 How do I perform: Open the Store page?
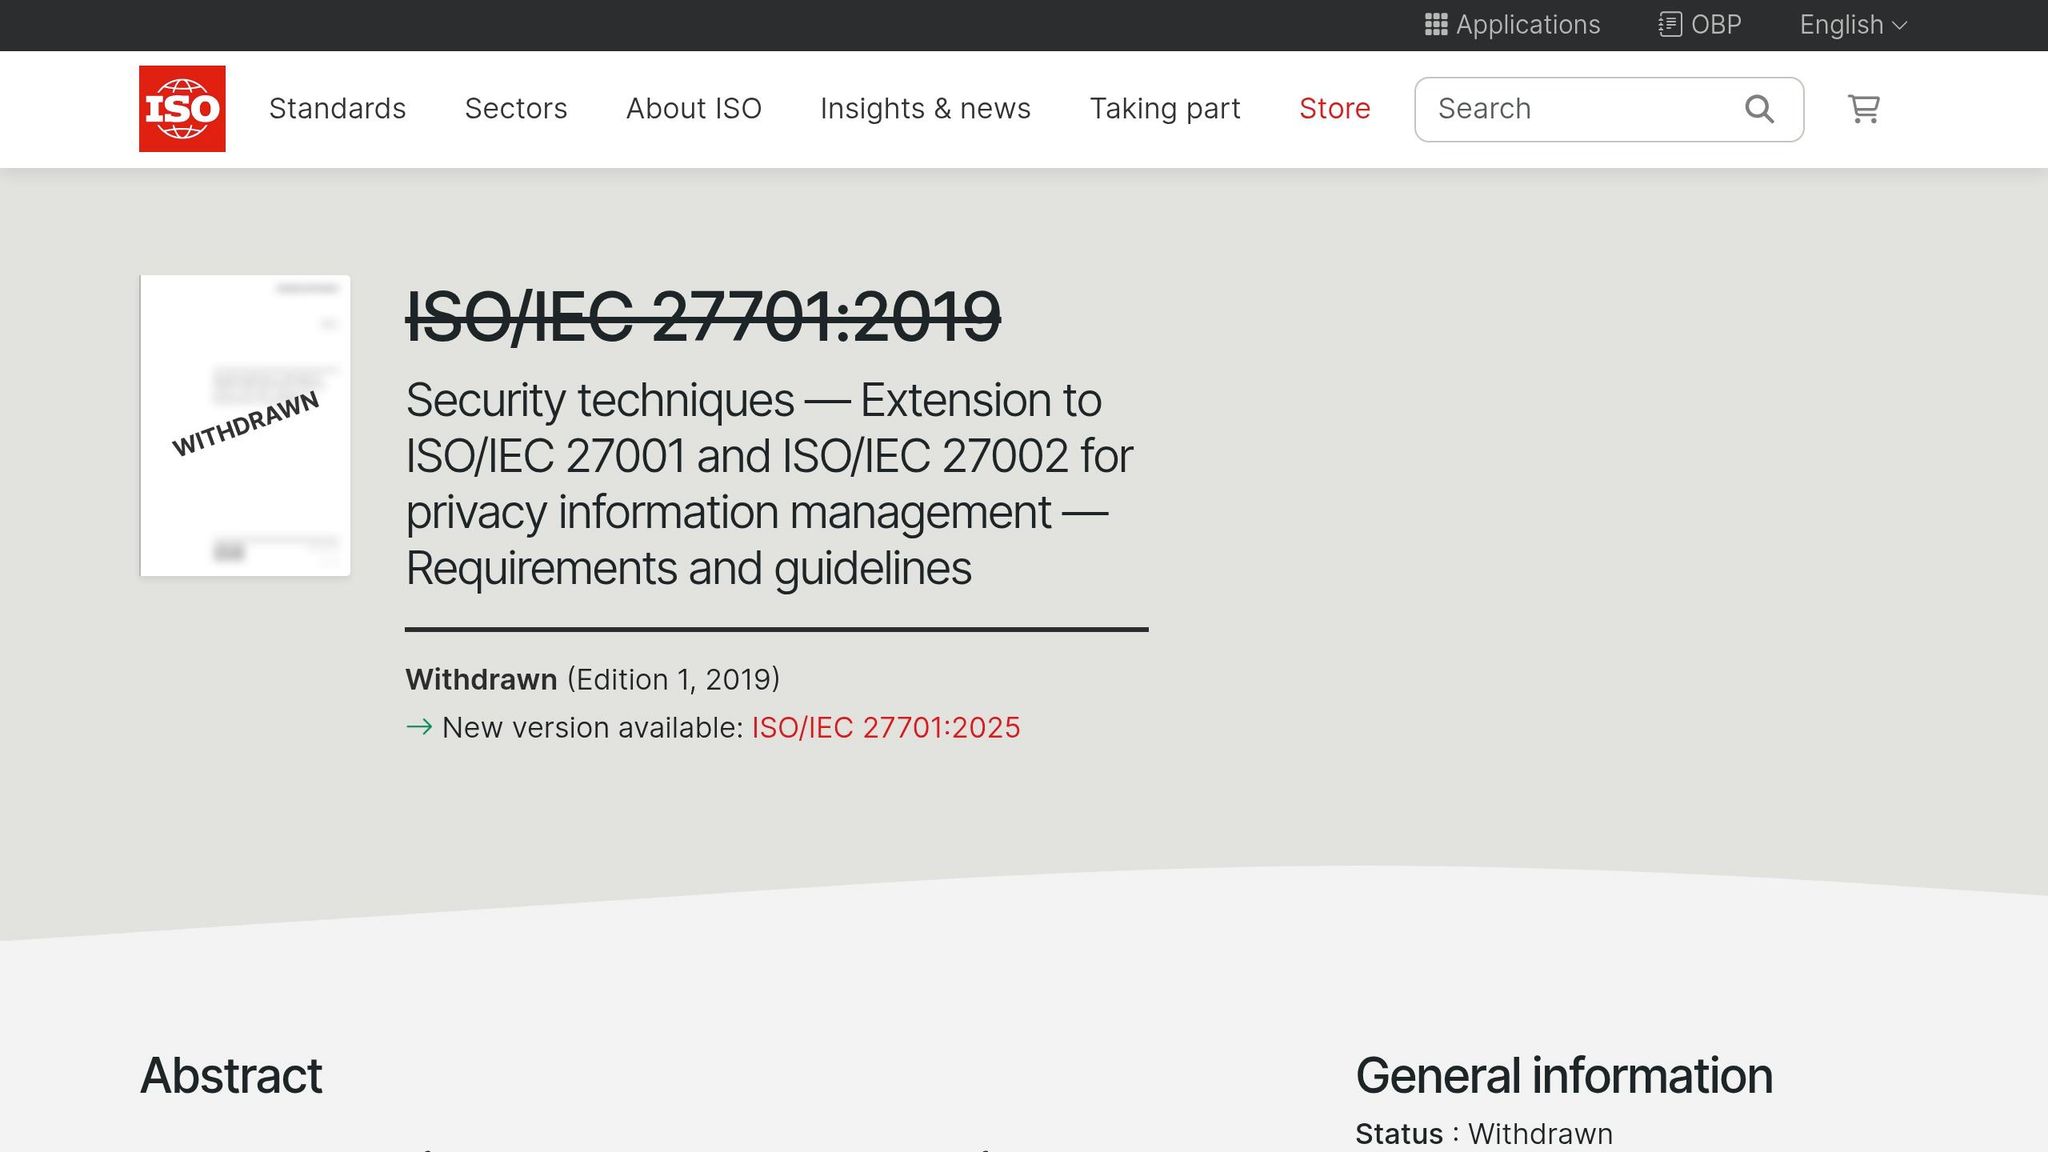pos(1334,108)
